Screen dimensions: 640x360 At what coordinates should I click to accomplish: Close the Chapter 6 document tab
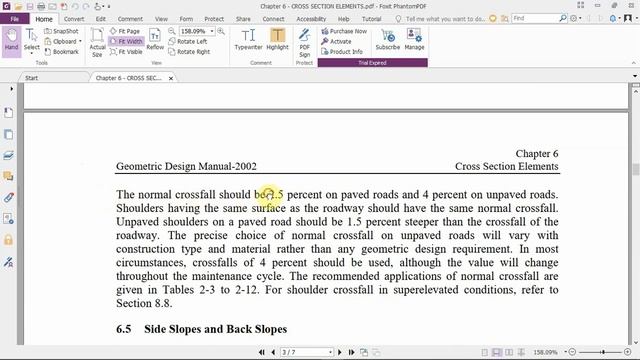click(171, 78)
